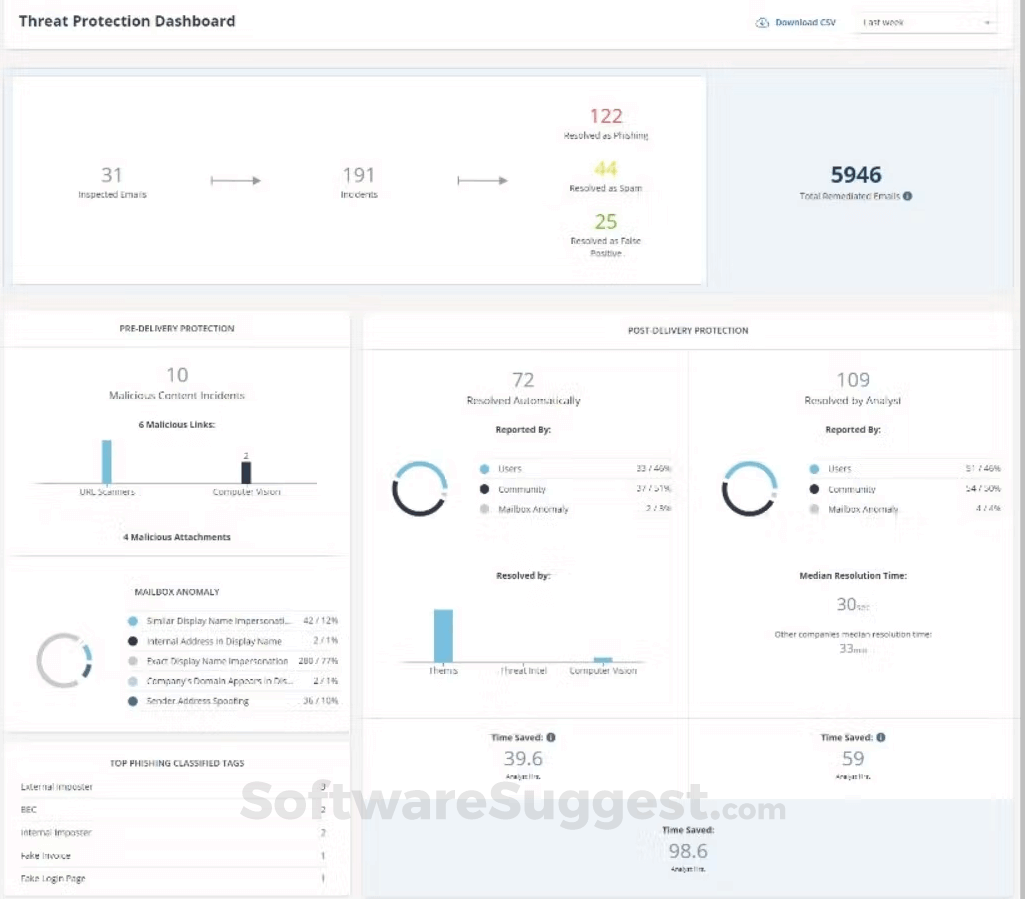Select the Pre-Delivery Protection header
The height and width of the screenshot is (899, 1025).
177,328
